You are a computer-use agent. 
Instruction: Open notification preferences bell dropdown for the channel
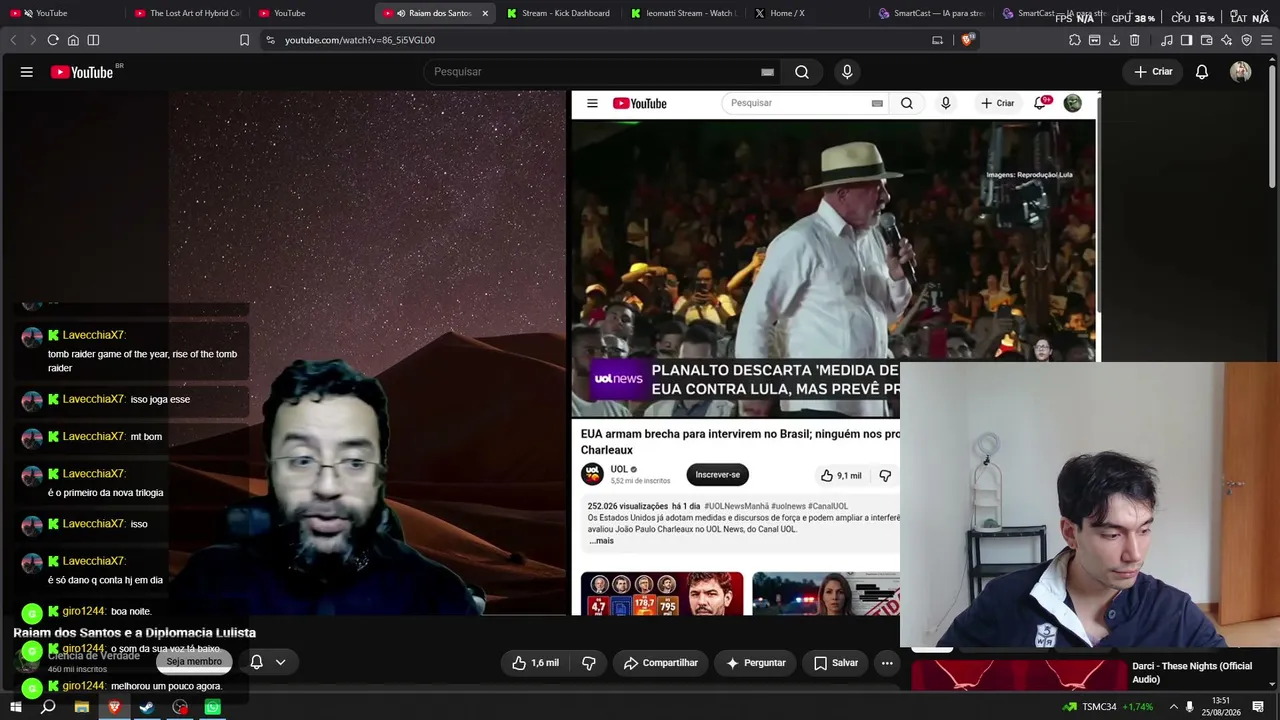[x=267, y=662]
